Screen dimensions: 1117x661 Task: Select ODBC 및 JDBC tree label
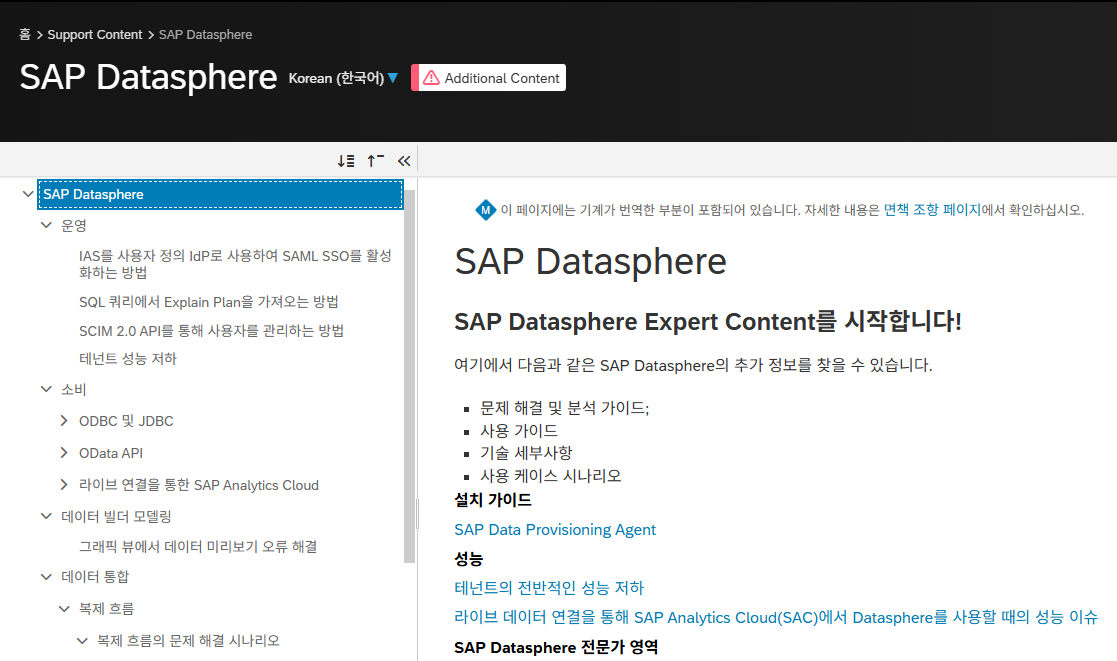click(126, 421)
